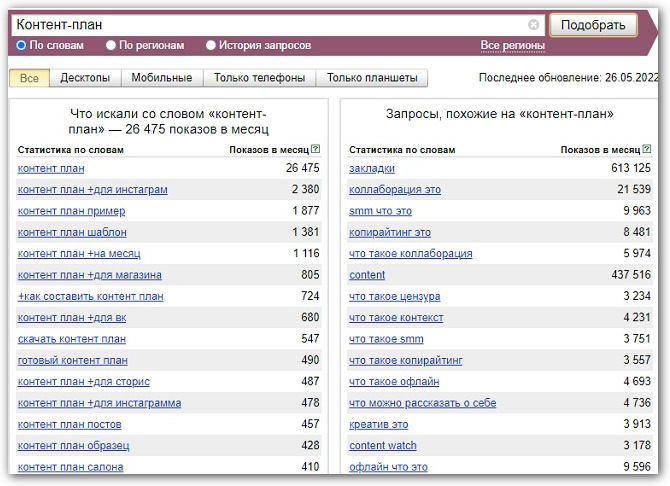Click the help icon beside right 'Показов в месяц'
The image size is (670, 486).
click(646, 150)
